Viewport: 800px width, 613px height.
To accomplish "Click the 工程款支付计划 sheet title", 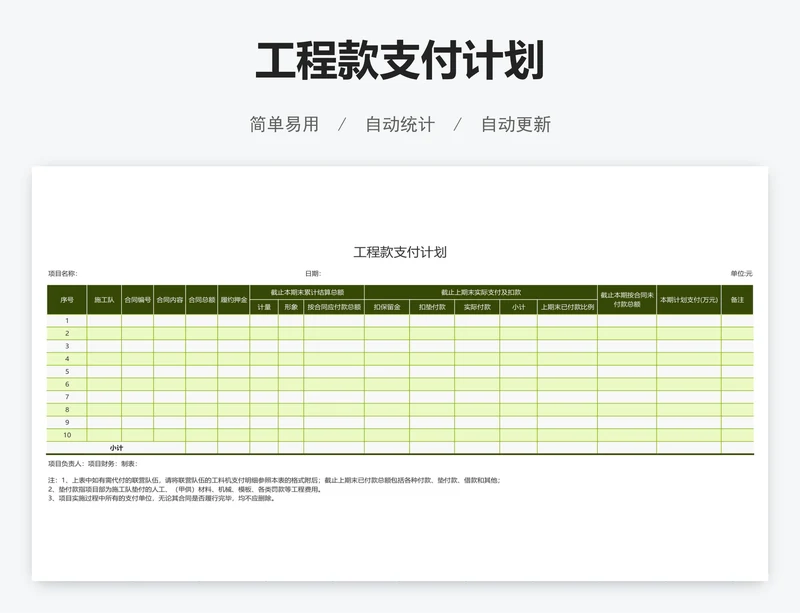I will click(x=400, y=252).
